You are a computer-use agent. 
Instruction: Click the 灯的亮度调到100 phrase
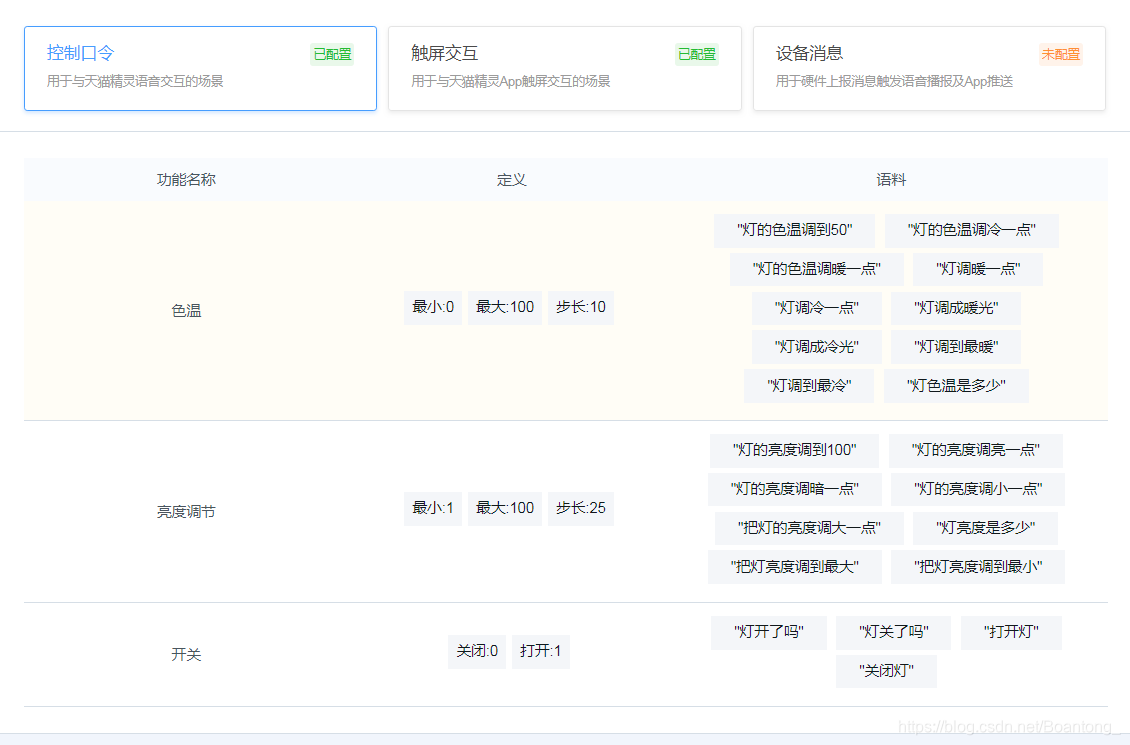(x=795, y=451)
